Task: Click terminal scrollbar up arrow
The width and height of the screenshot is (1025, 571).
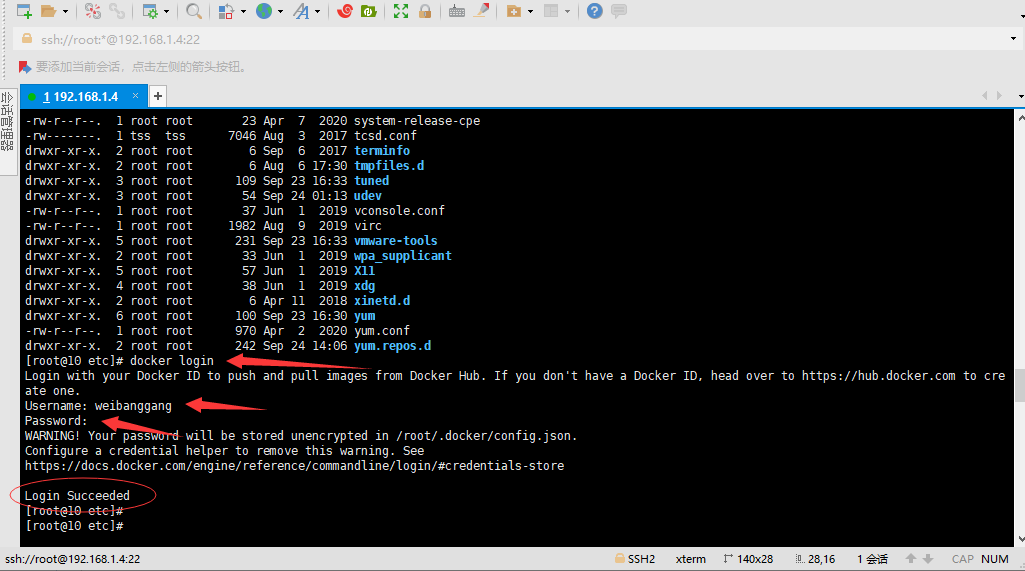Action: 1020,118
